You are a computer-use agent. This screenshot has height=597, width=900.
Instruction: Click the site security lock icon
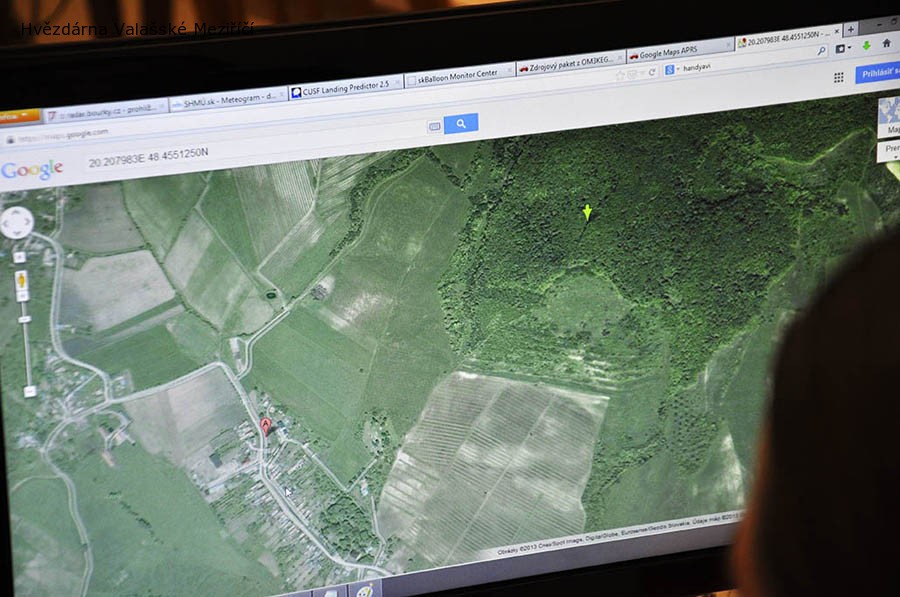coord(10,139)
